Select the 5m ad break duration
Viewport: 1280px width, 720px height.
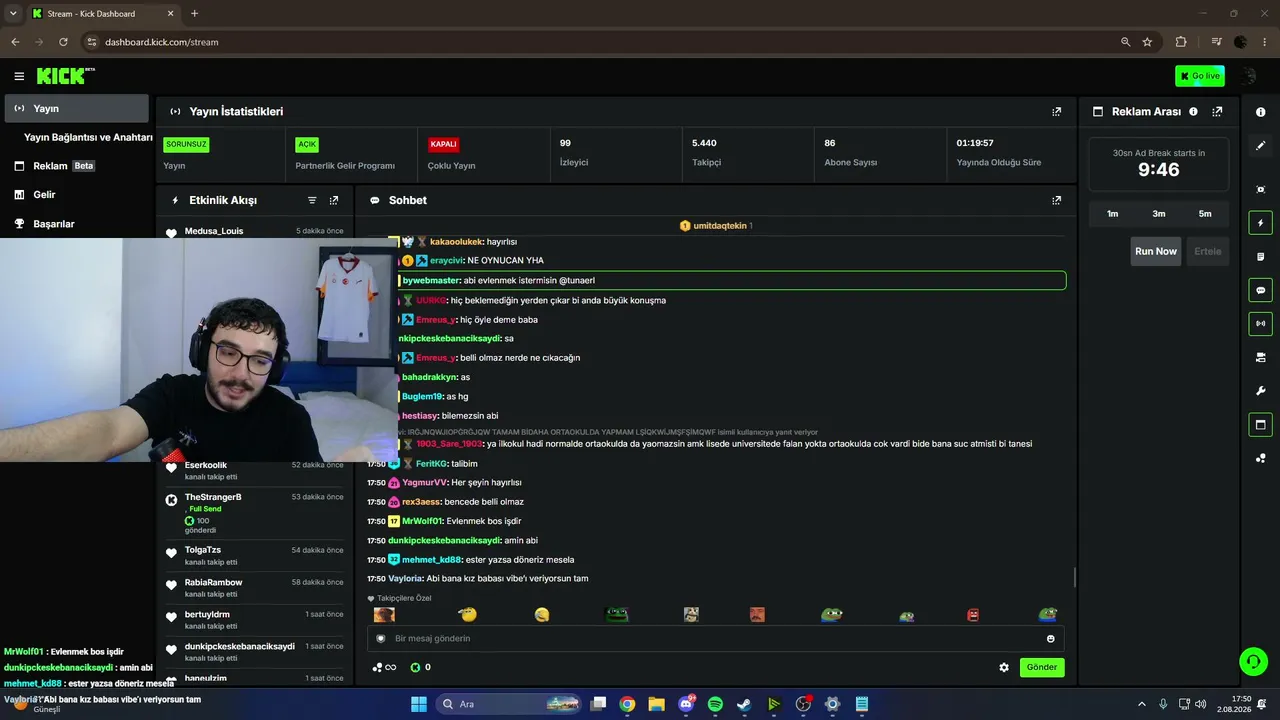(x=1205, y=214)
